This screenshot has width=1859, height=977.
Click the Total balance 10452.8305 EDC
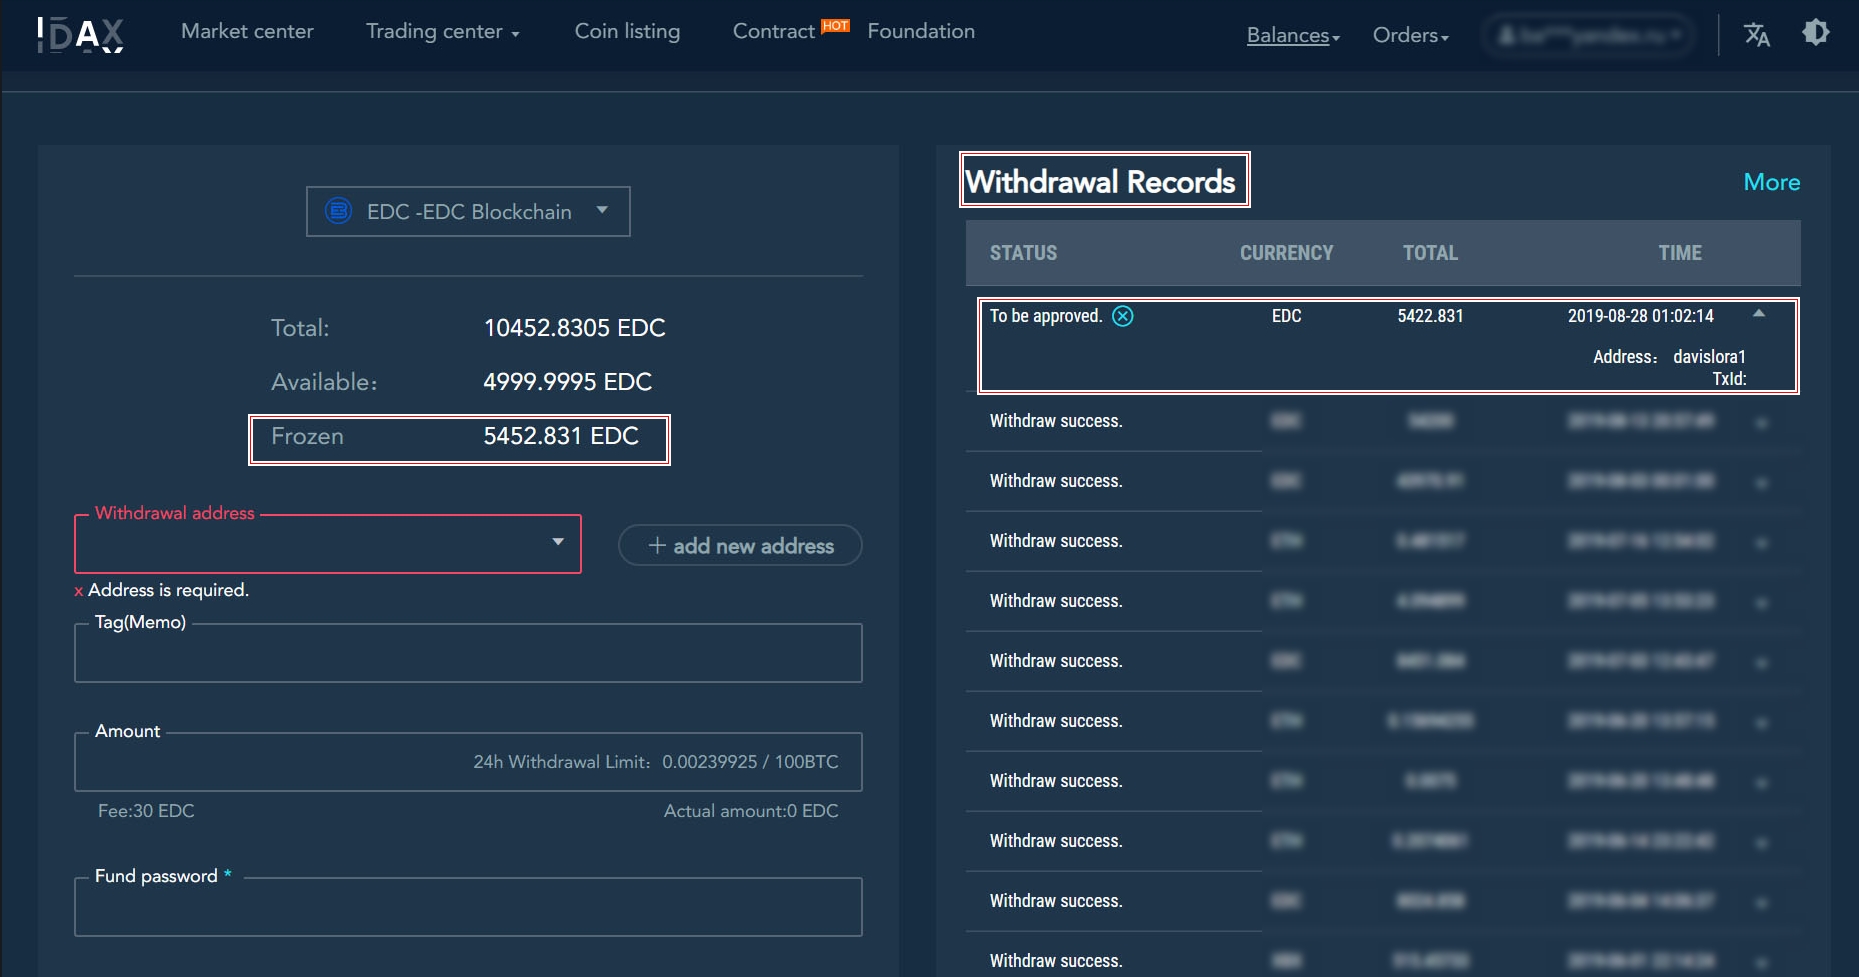pyautogui.click(x=574, y=328)
